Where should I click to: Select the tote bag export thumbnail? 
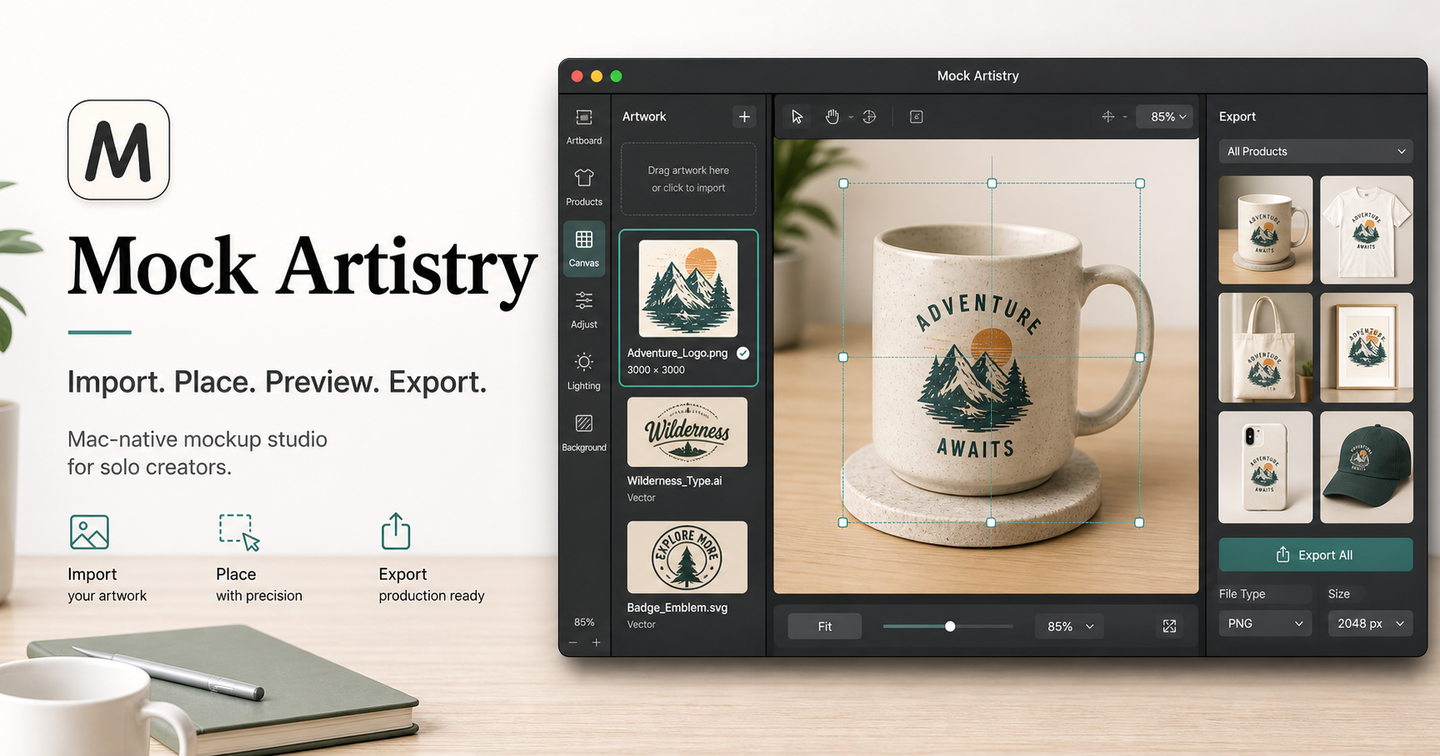pos(1266,347)
